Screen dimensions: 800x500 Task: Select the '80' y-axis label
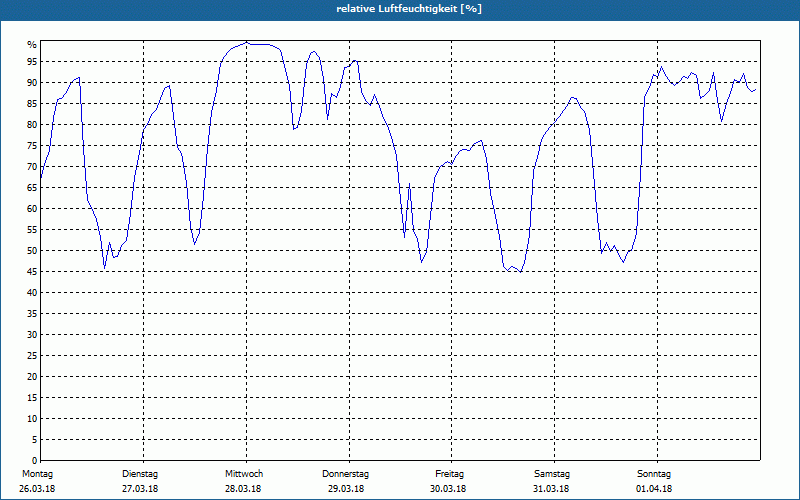(32, 124)
